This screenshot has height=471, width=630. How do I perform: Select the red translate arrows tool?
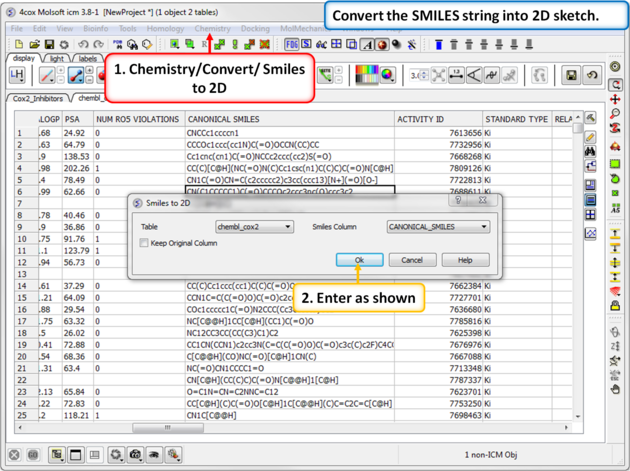(x=616, y=100)
